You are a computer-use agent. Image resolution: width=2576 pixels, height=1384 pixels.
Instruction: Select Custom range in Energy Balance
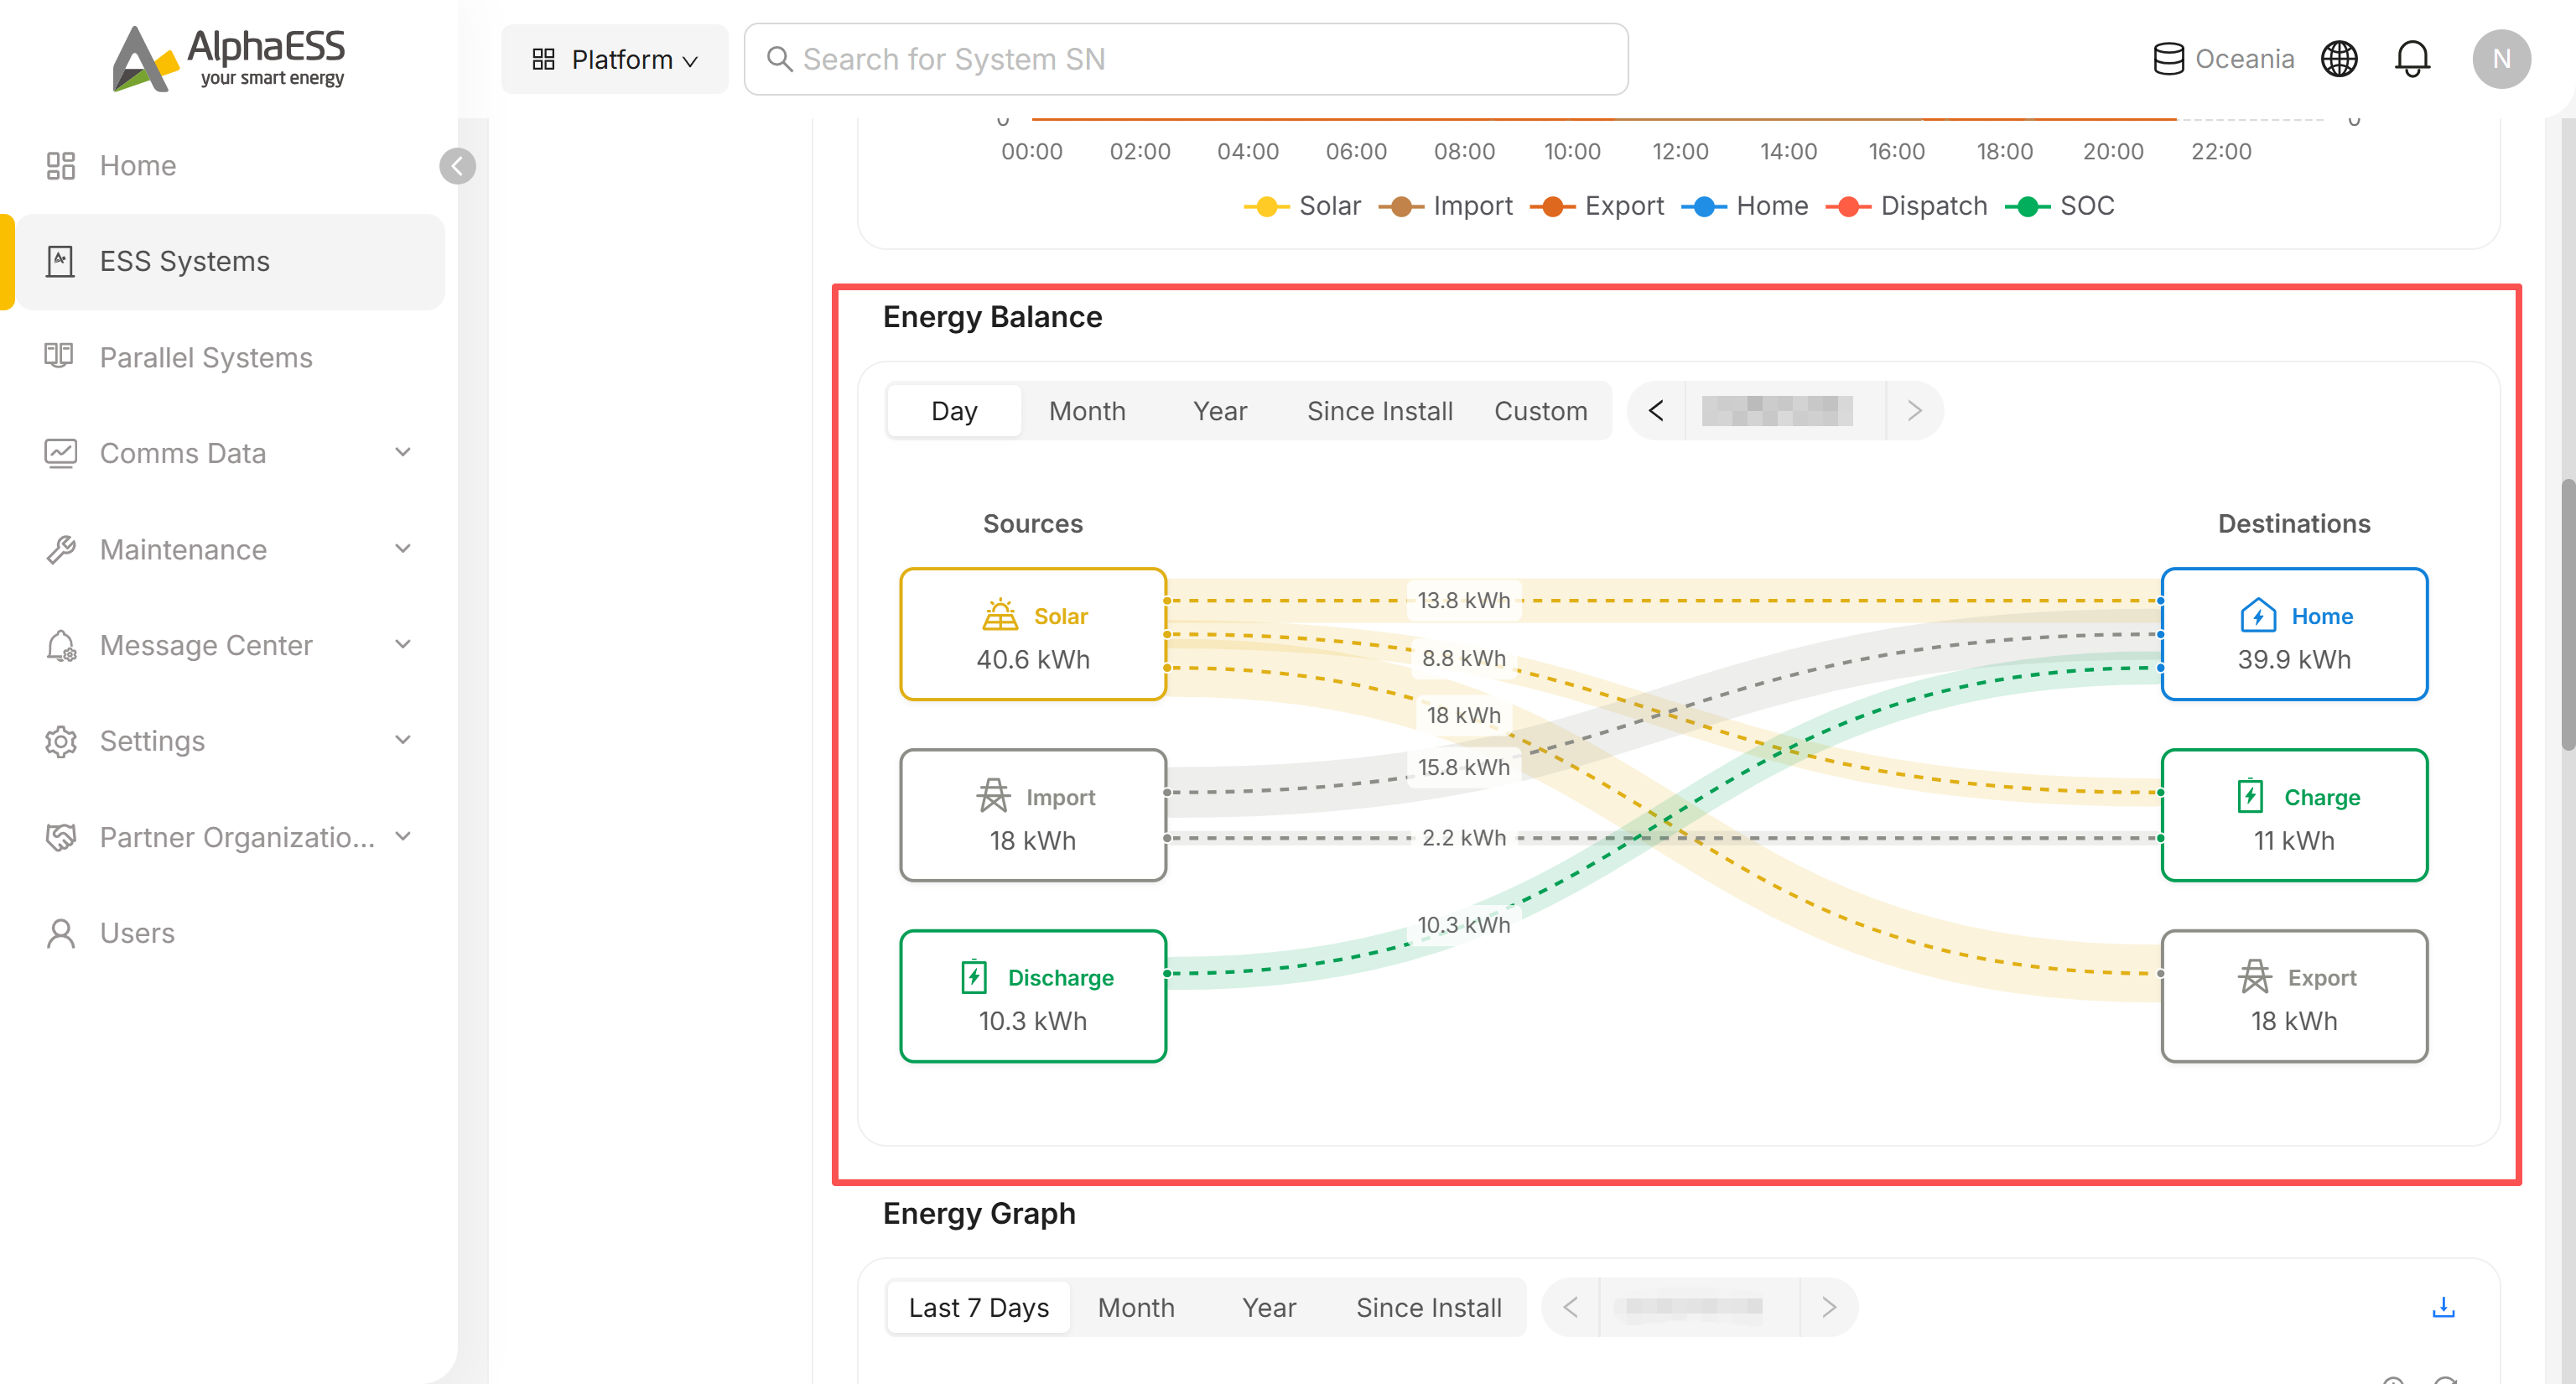(1540, 410)
